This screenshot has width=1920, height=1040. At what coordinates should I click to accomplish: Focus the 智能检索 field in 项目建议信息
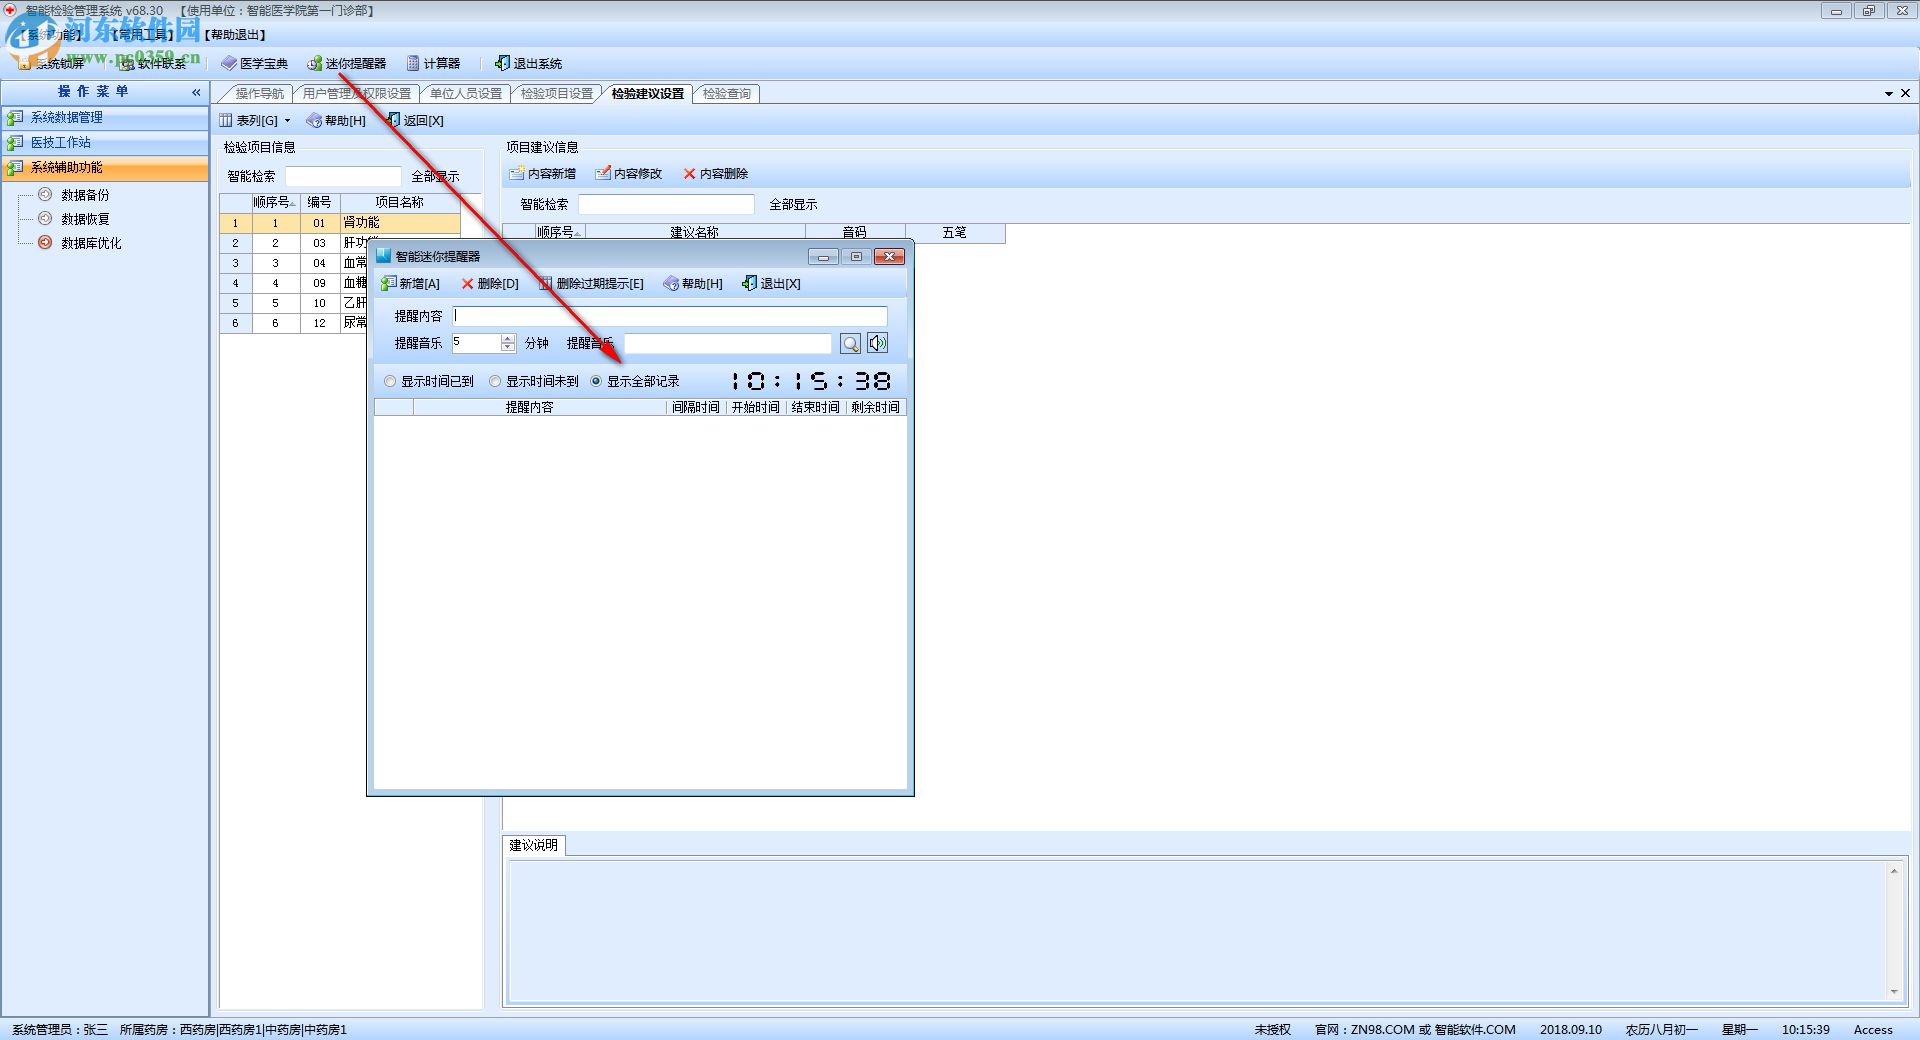coord(666,205)
